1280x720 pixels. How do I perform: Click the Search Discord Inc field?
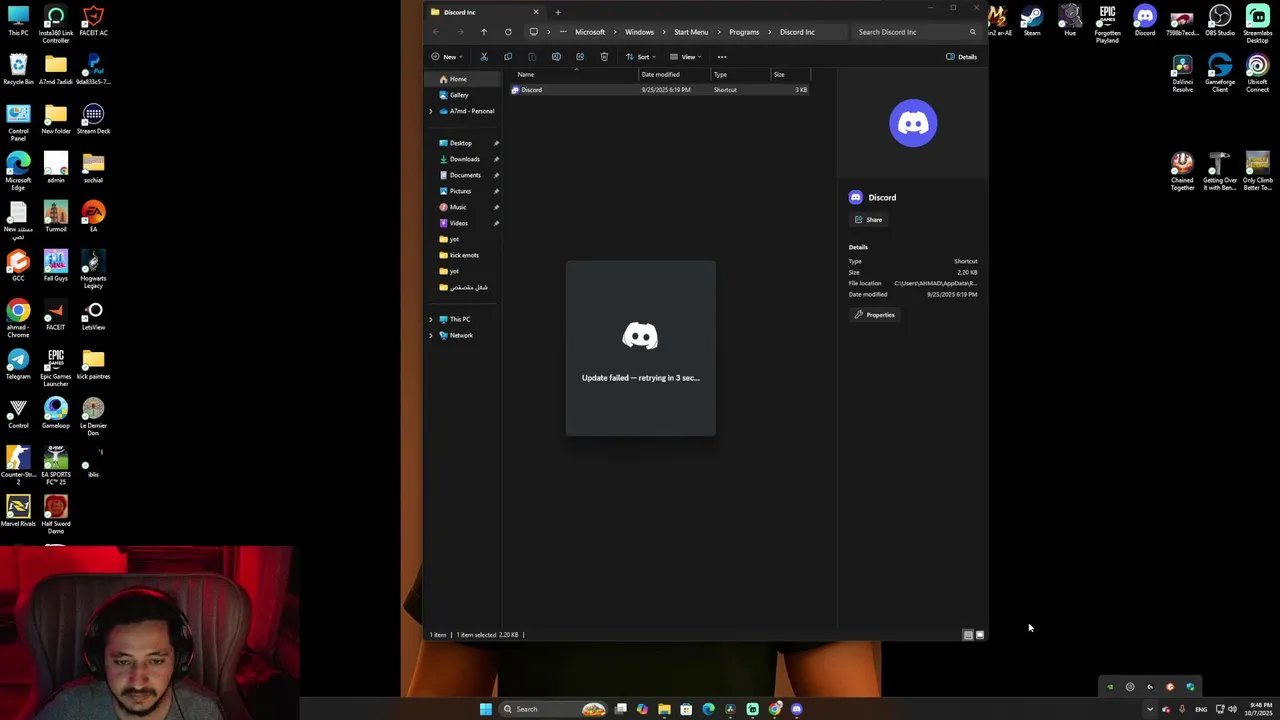[915, 32]
